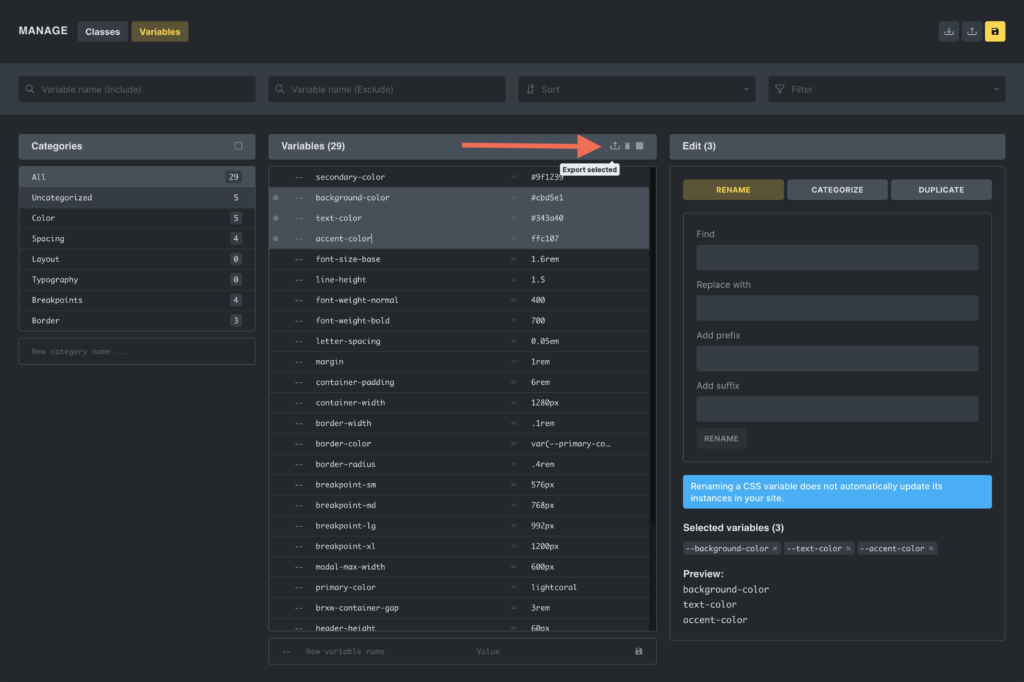Click the yellow save button in the top-right corner

(994, 31)
